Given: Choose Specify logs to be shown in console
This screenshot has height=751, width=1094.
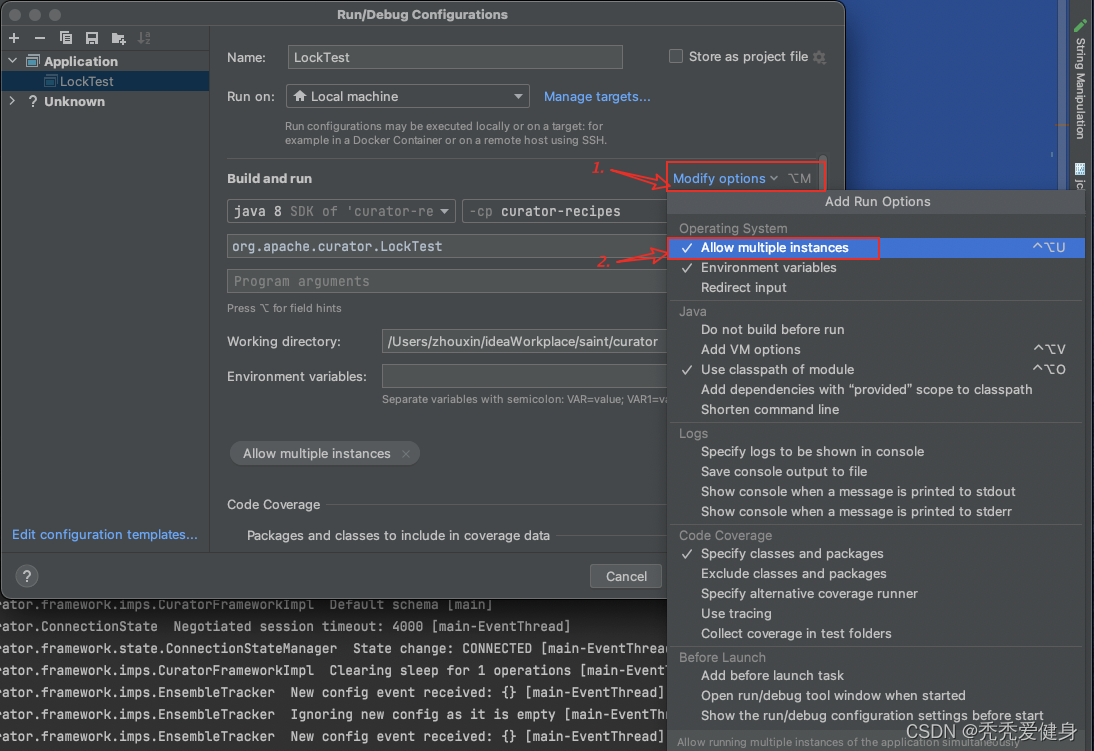Looking at the screenshot, I should pos(876,452).
